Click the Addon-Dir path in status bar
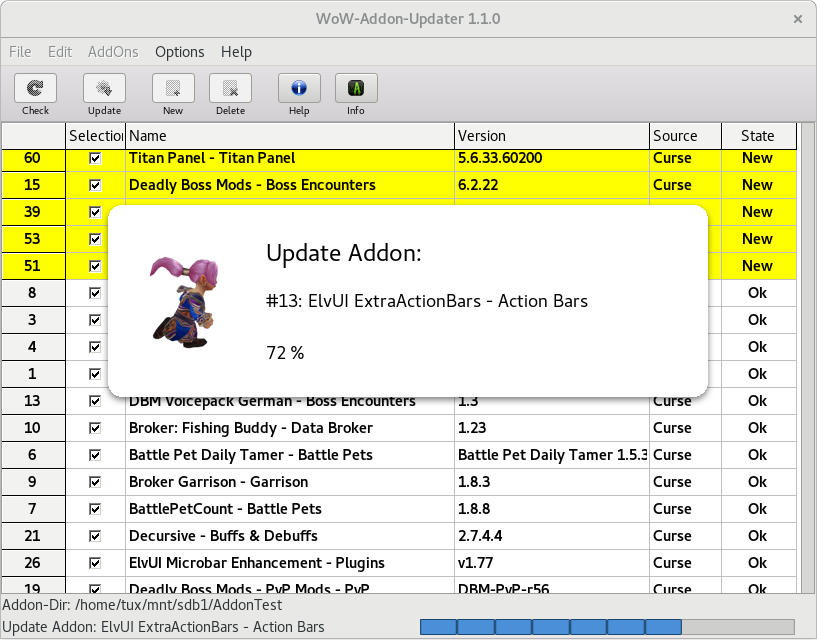The image size is (817, 640). pos(142,605)
